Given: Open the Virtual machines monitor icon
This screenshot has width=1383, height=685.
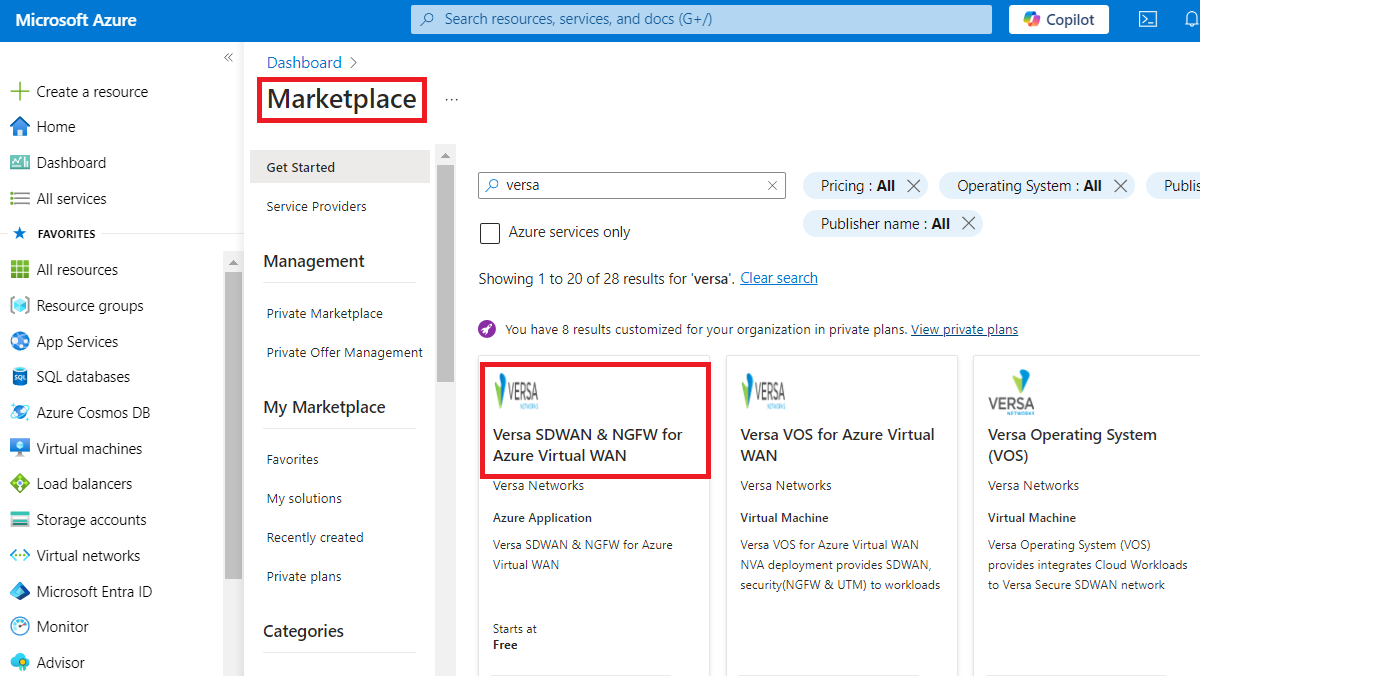Looking at the screenshot, I should 19,449.
